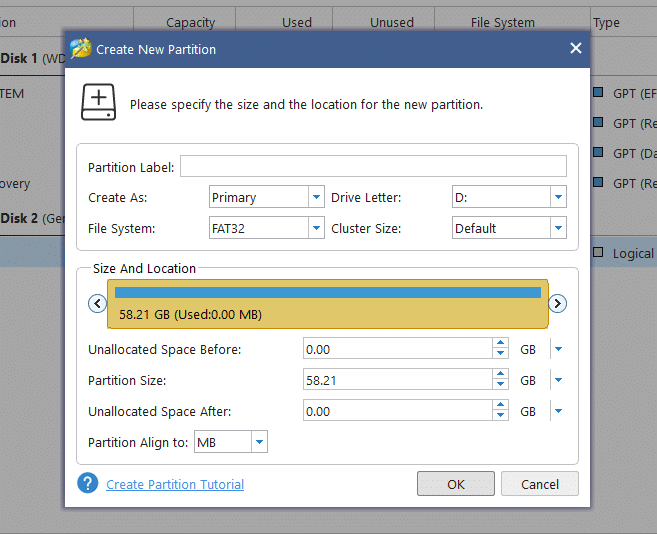This screenshot has width=657, height=534.
Task: Click the right arrow beside partition bar
Action: tap(558, 303)
